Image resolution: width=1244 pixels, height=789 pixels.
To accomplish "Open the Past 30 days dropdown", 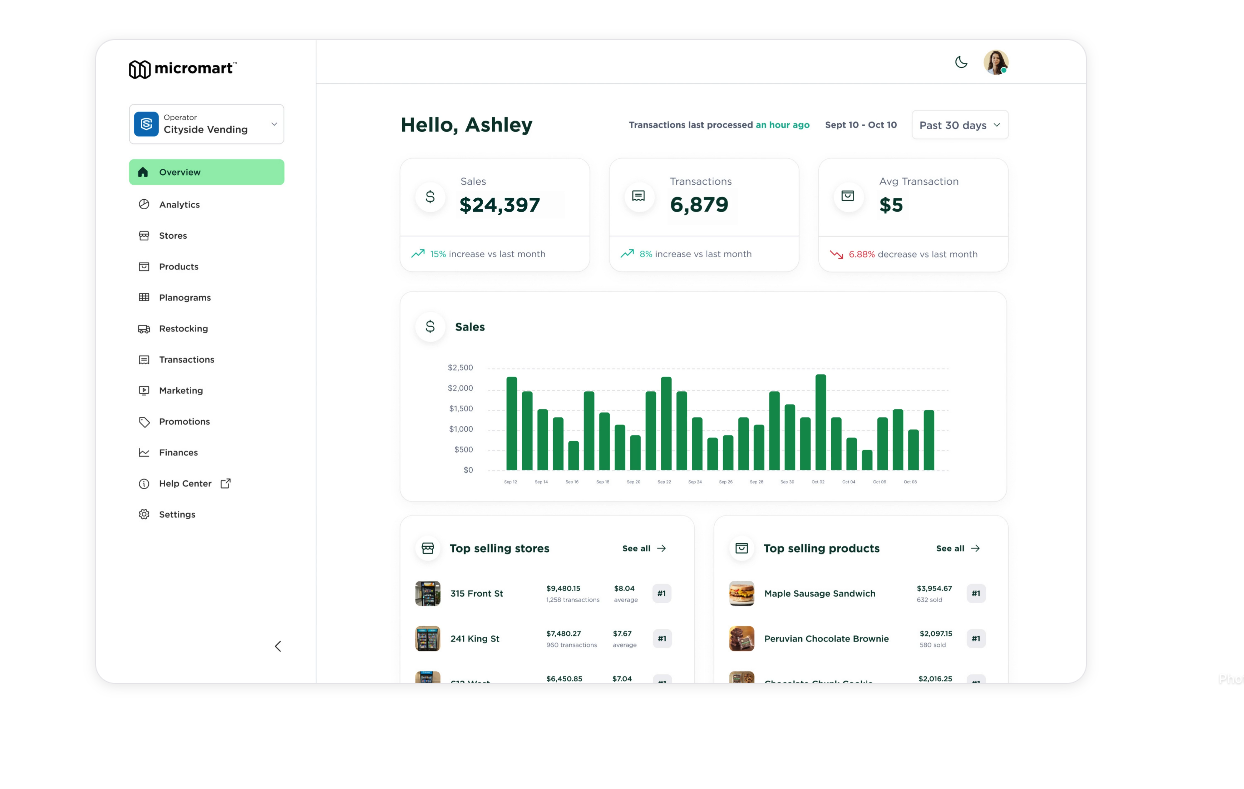I will (960, 125).
